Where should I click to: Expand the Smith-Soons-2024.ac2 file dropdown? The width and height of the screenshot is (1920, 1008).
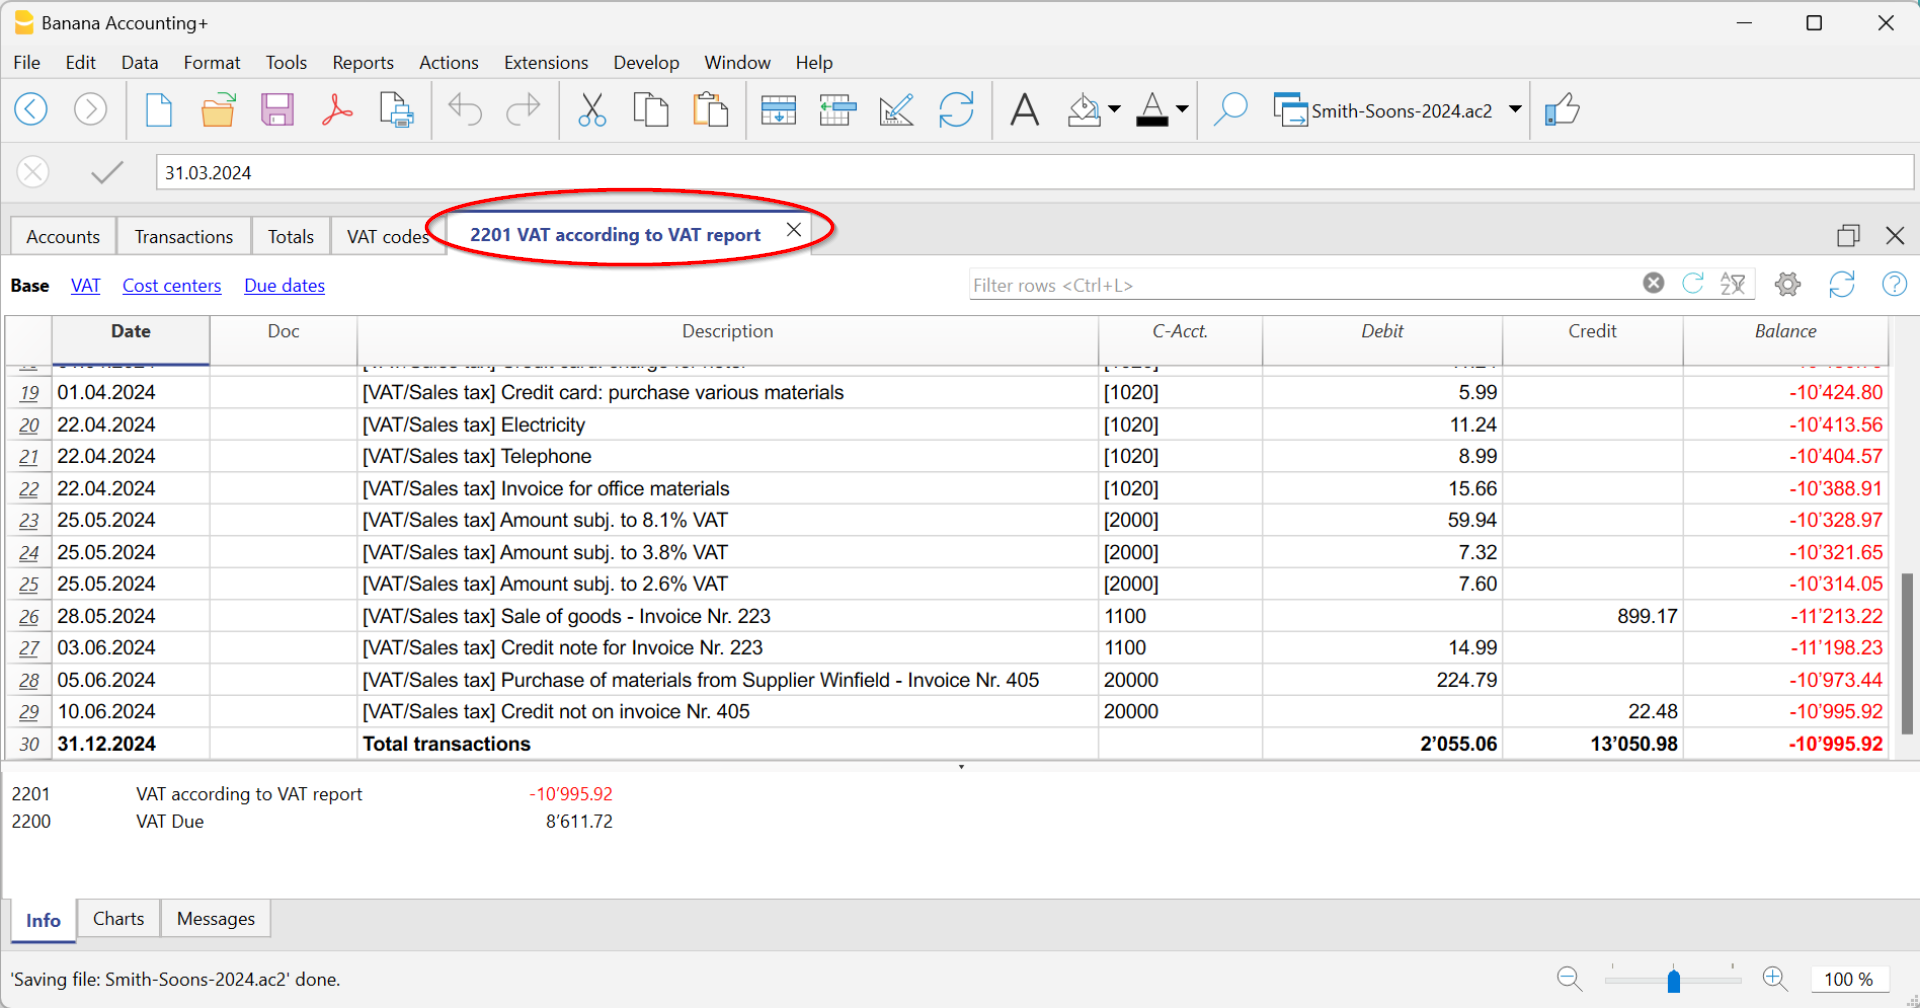tap(1516, 110)
